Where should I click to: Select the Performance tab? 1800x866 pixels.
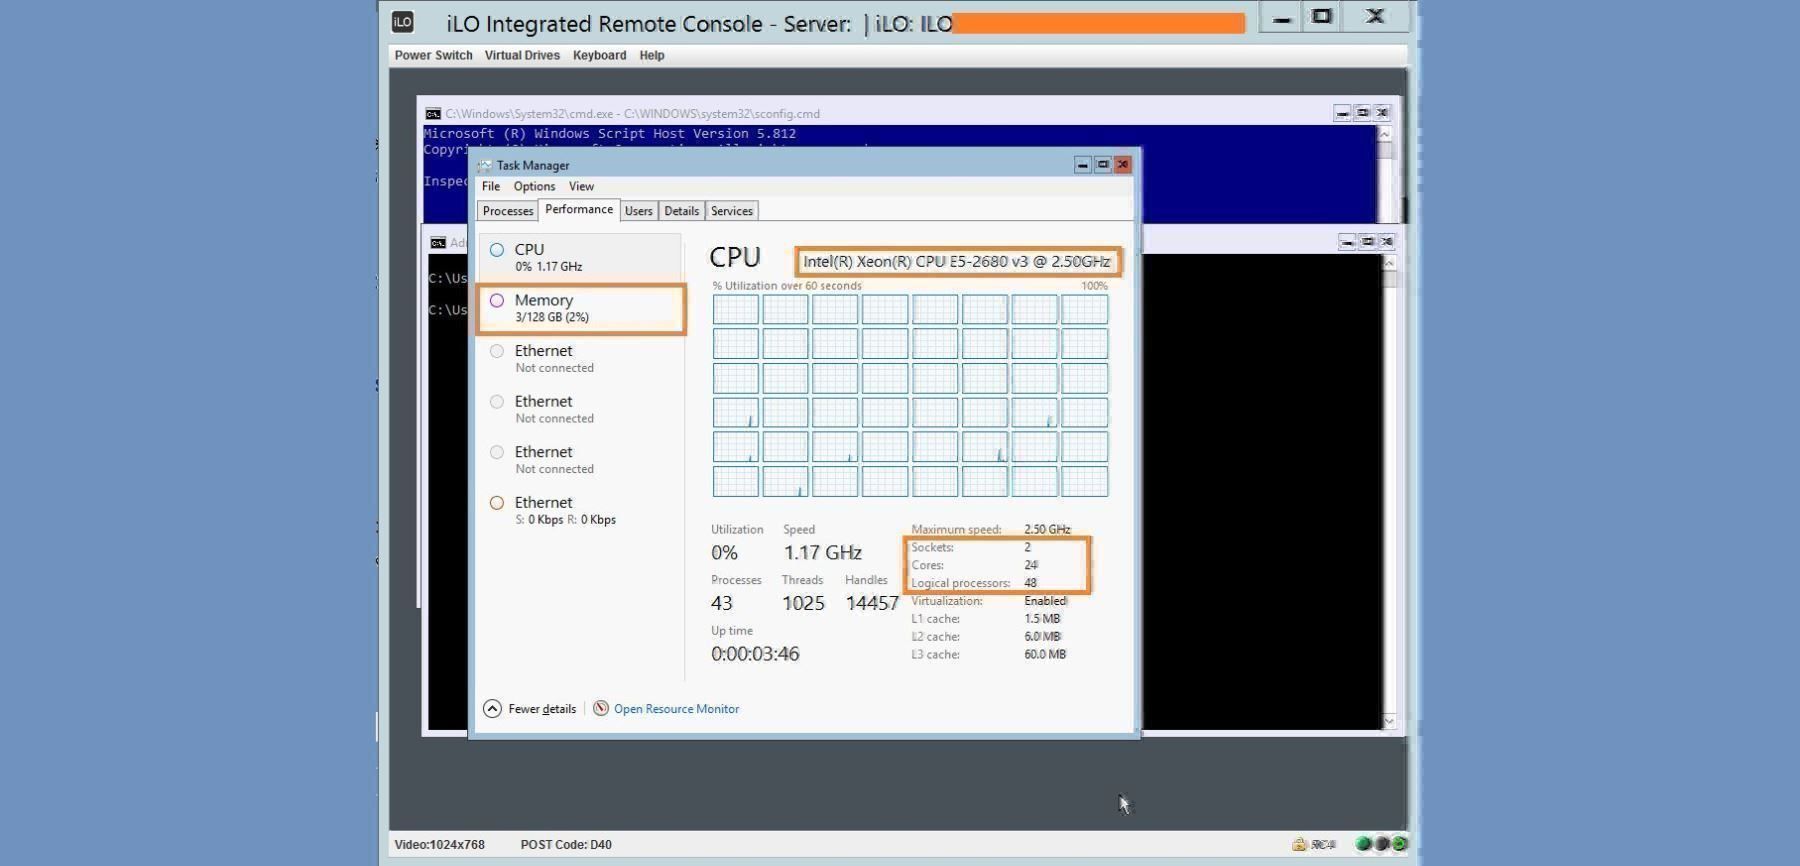579,210
